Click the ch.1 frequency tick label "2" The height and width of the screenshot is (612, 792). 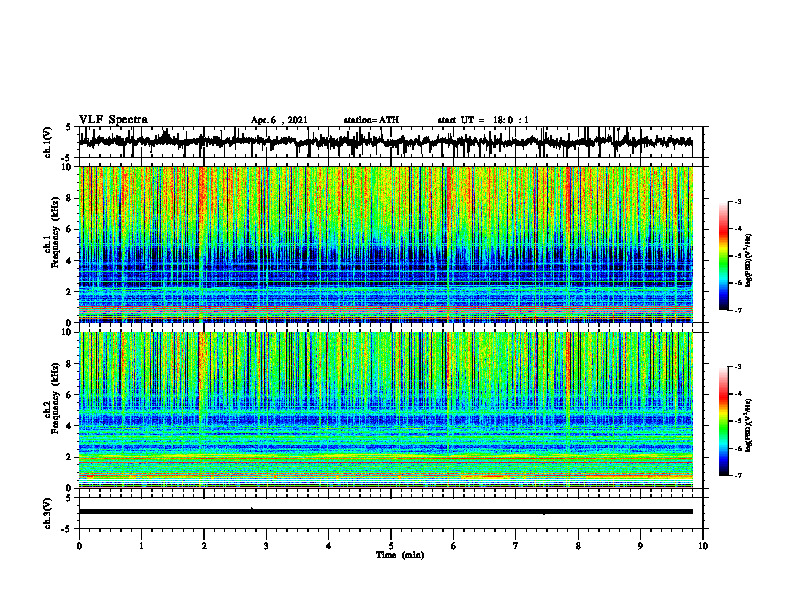[70, 292]
